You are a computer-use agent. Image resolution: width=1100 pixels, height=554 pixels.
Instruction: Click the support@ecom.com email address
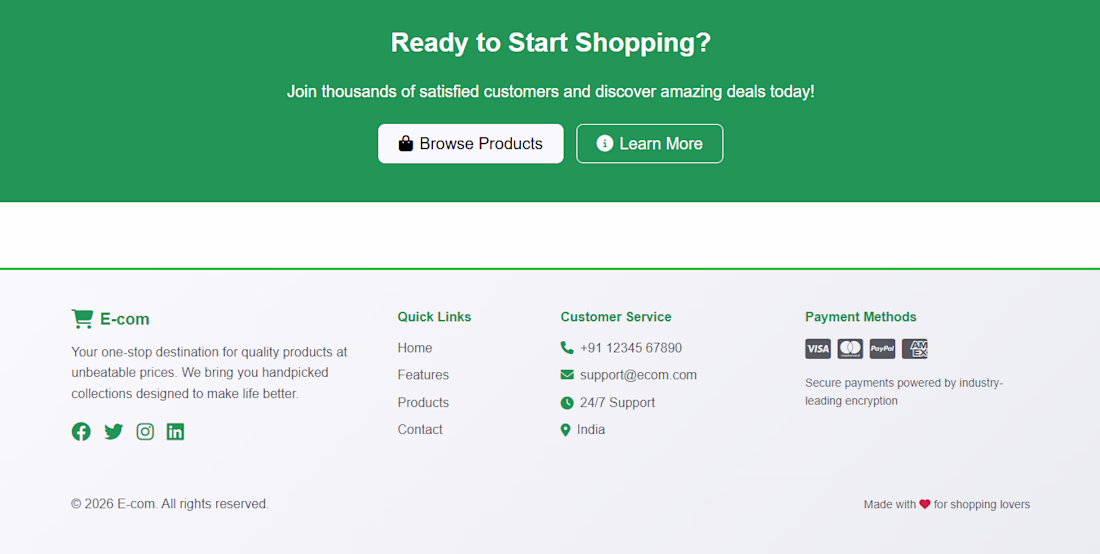(x=638, y=375)
